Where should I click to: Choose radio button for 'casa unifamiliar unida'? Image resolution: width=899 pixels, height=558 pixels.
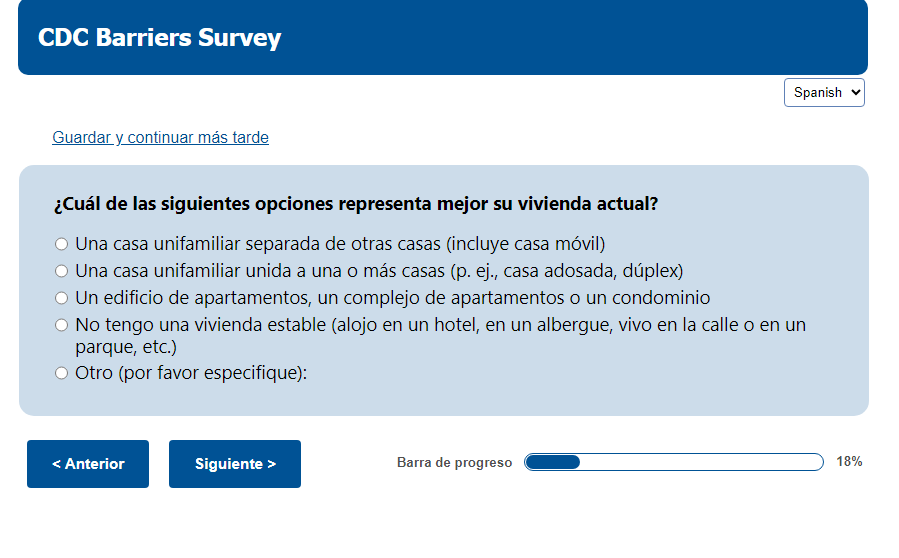(x=62, y=271)
